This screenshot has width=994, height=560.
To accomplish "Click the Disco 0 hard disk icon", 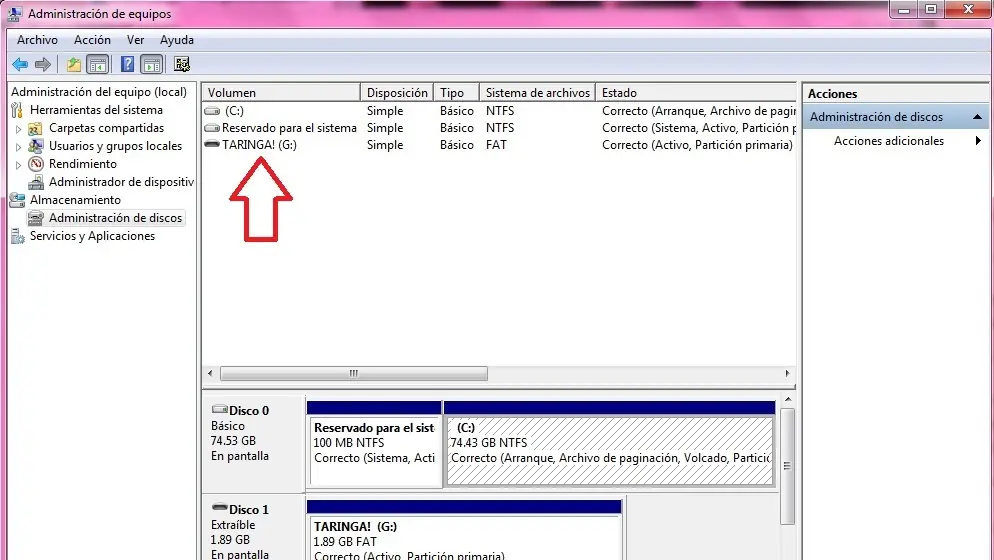I will point(219,409).
